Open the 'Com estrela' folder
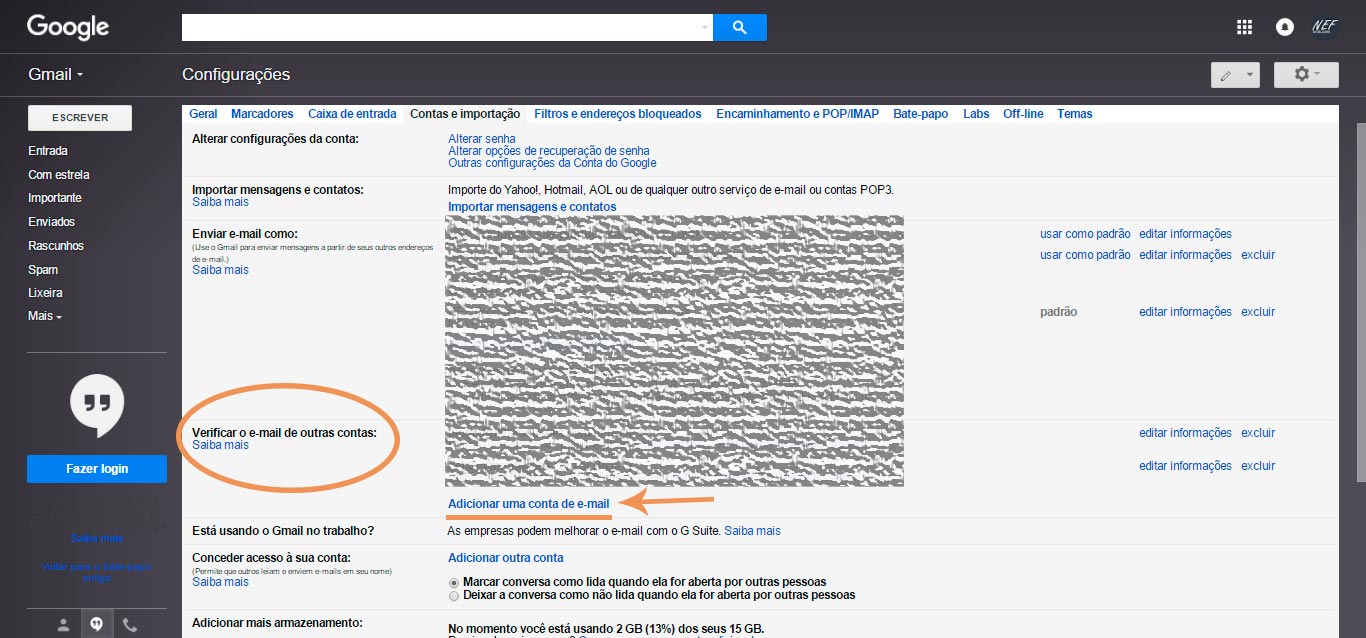1366x638 pixels. point(59,175)
